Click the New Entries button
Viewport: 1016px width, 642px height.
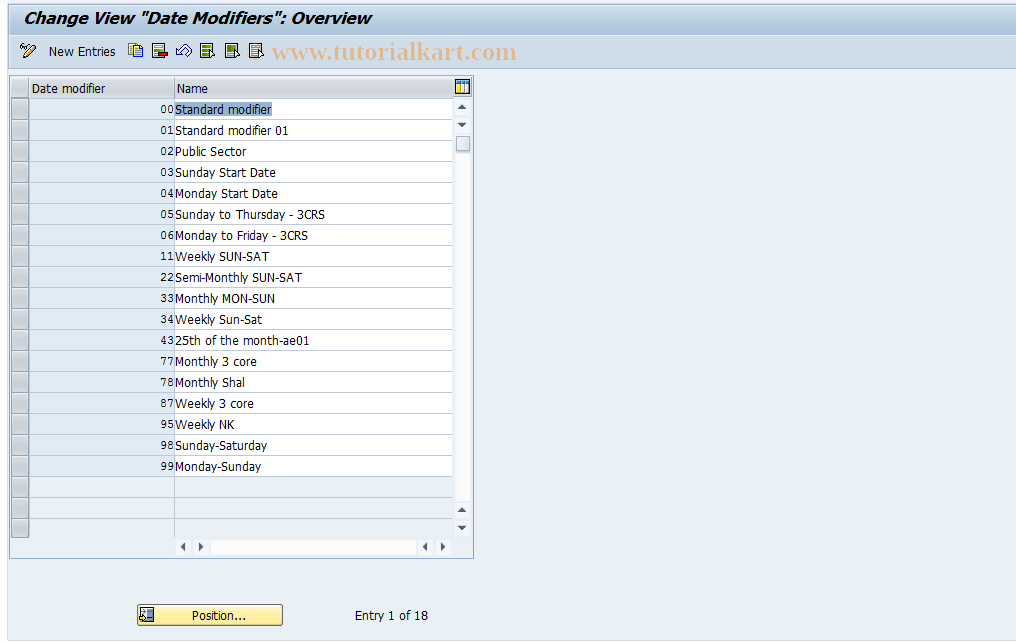[x=82, y=51]
